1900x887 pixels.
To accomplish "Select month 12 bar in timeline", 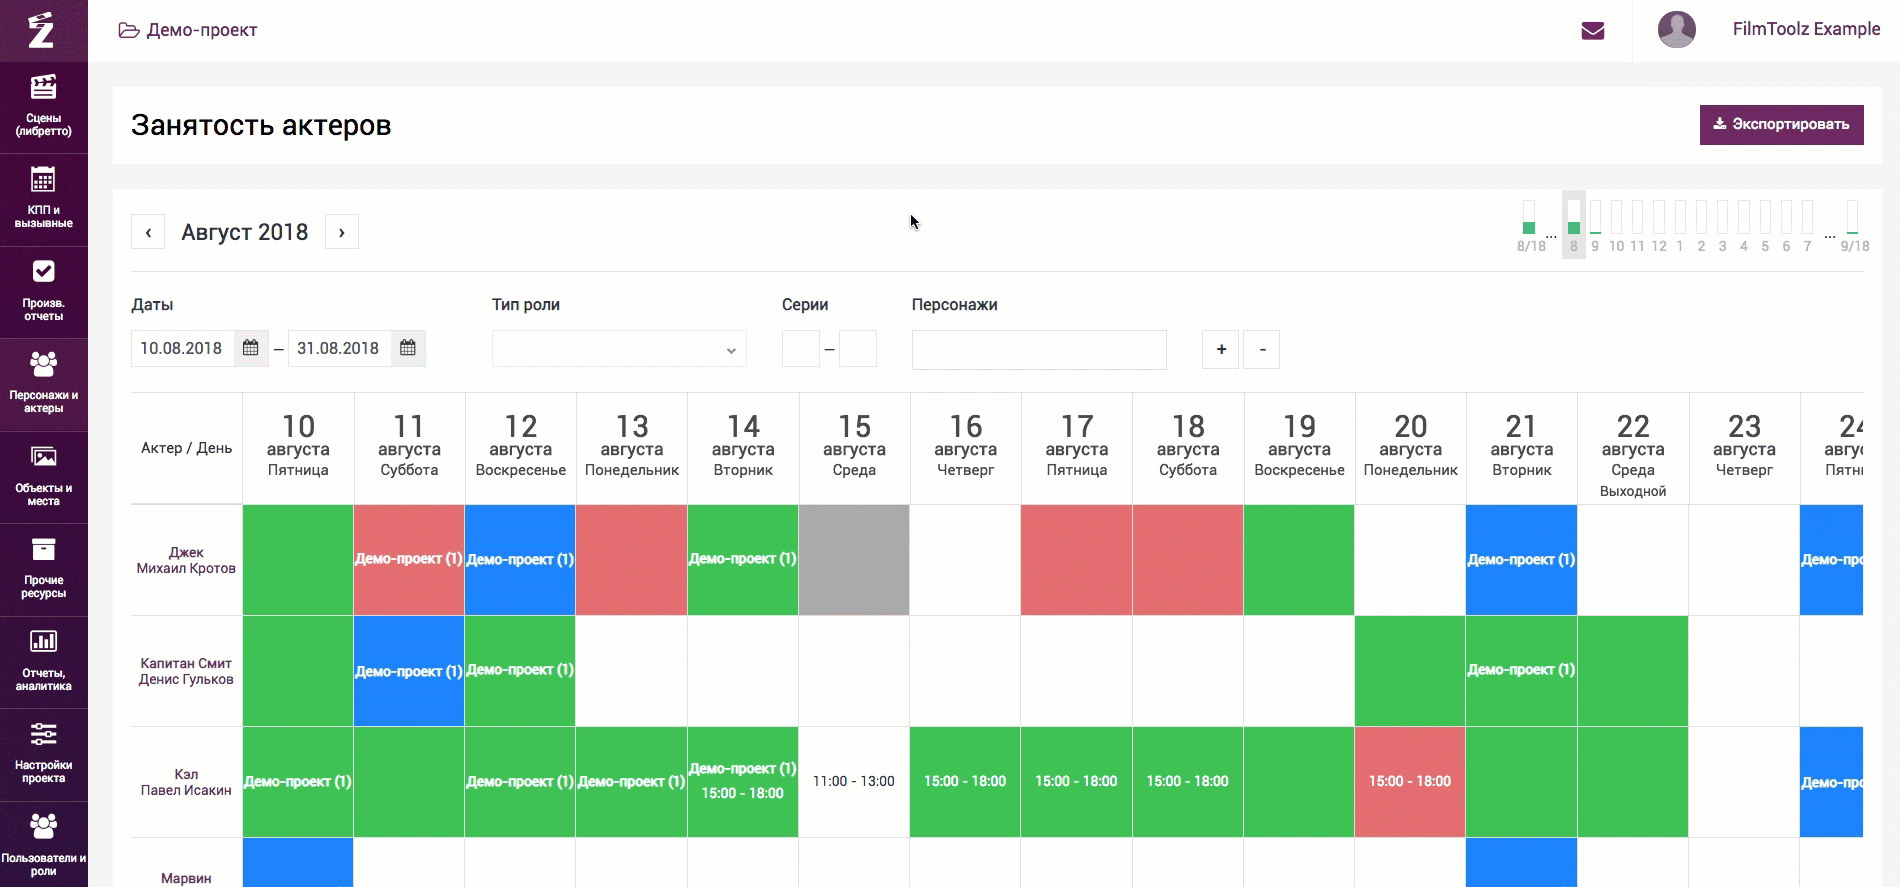I will coord(1659,225).
